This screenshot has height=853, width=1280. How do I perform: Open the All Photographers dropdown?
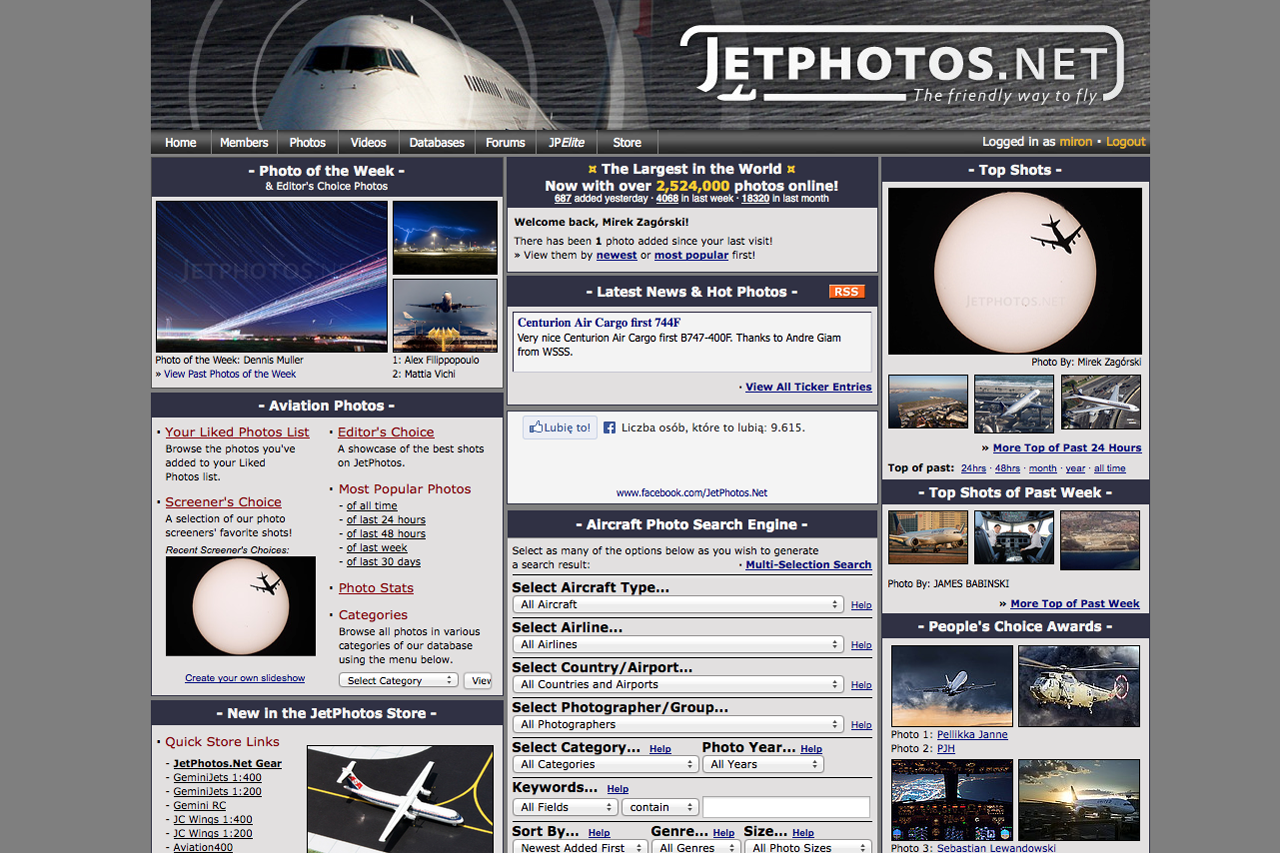(x=678, y=724)
